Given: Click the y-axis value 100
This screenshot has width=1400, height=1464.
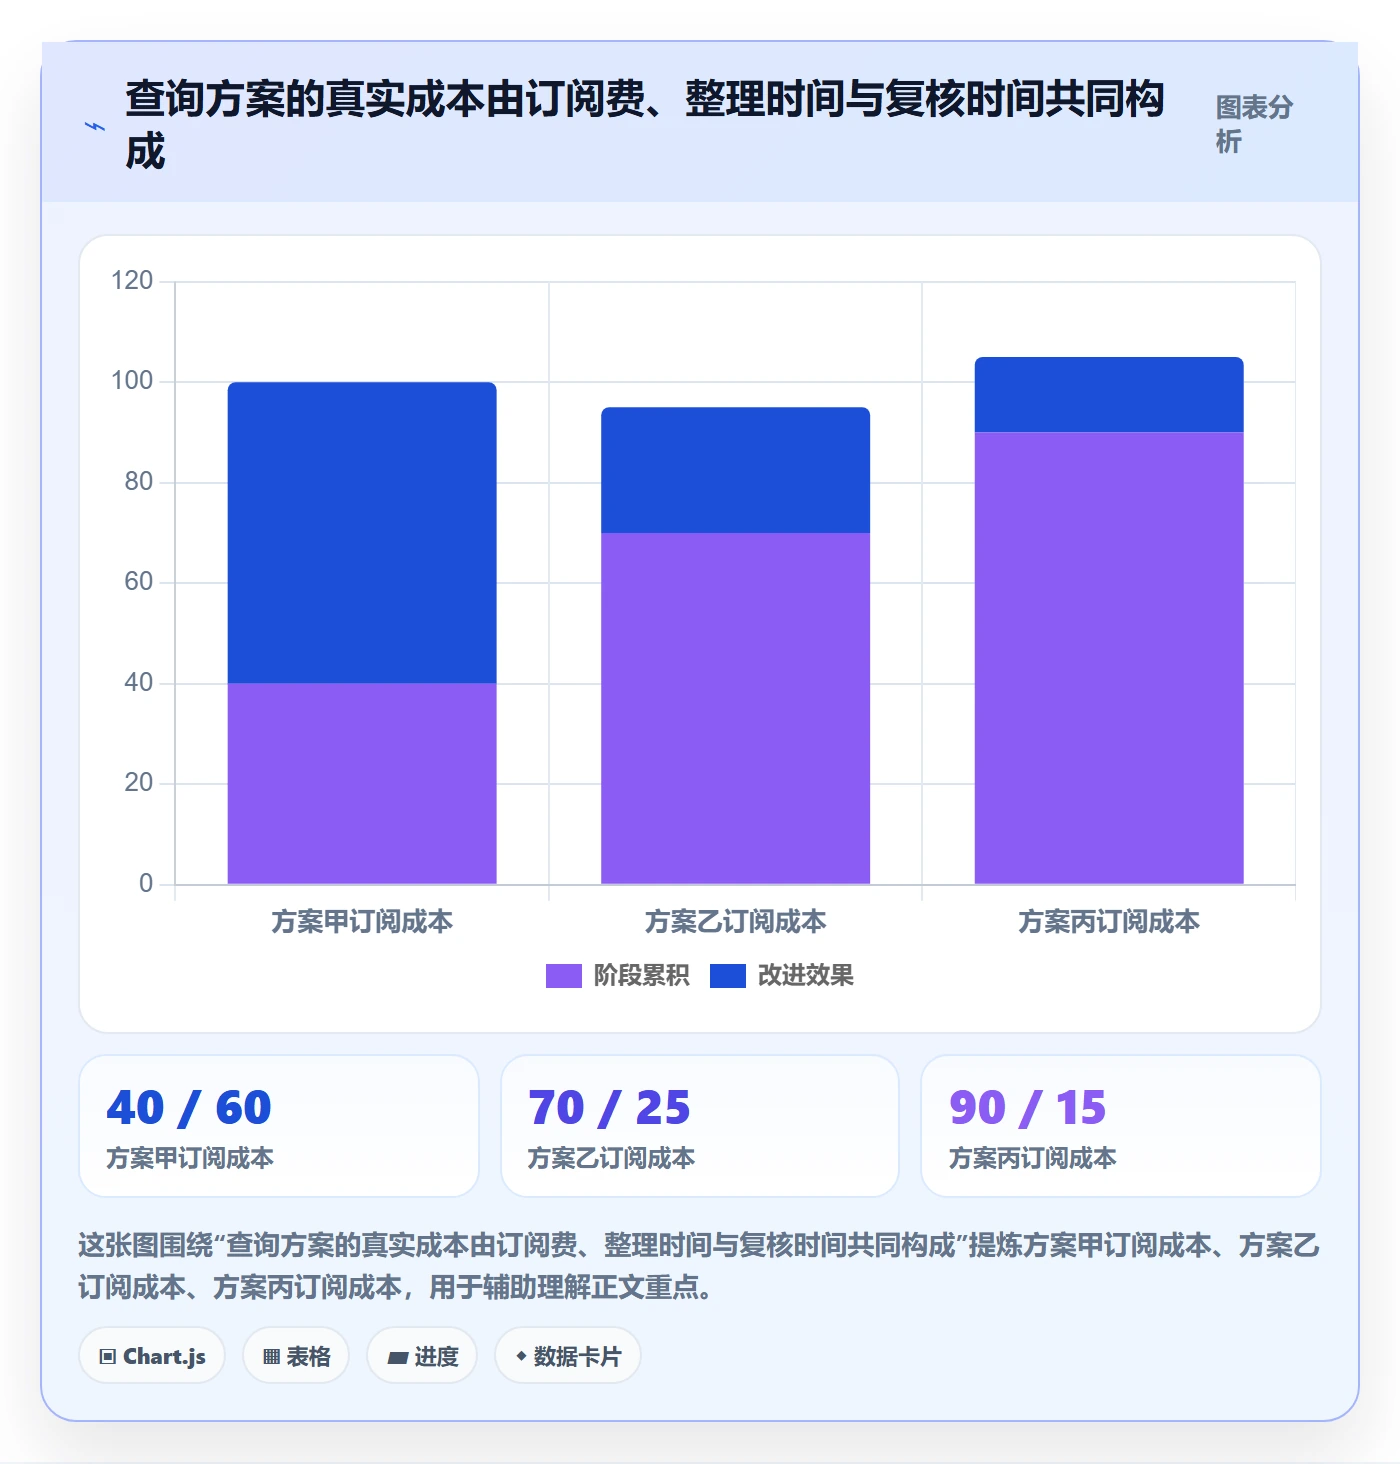Looking at the screenshot, I should point(132,381).
